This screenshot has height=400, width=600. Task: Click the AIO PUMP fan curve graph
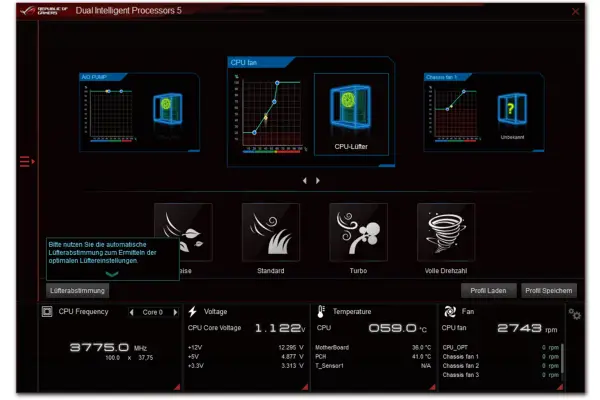[x=110, y=113]
